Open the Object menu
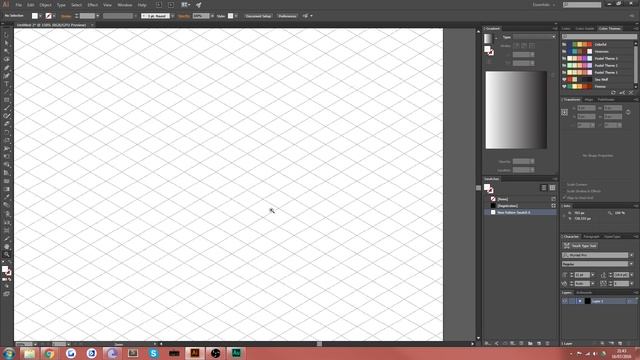Screen dimensions: 640x360 click(x=45, y=5)
